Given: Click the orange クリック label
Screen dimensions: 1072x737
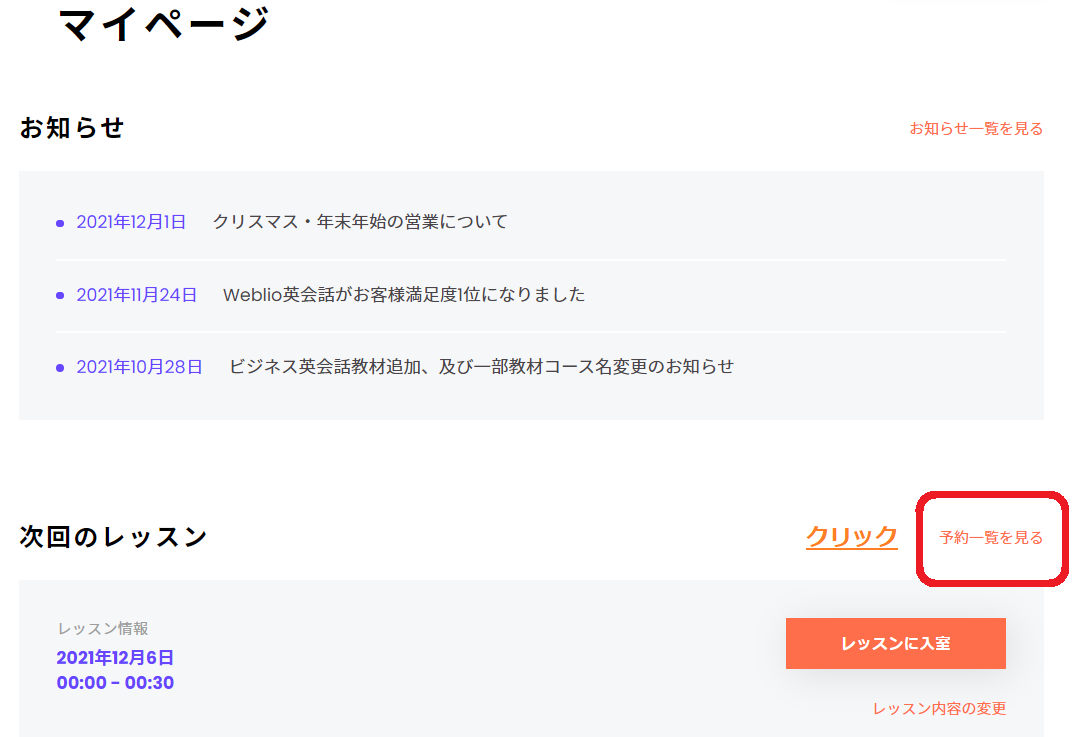Looking at the screenshot, I should tap(851, 537).
